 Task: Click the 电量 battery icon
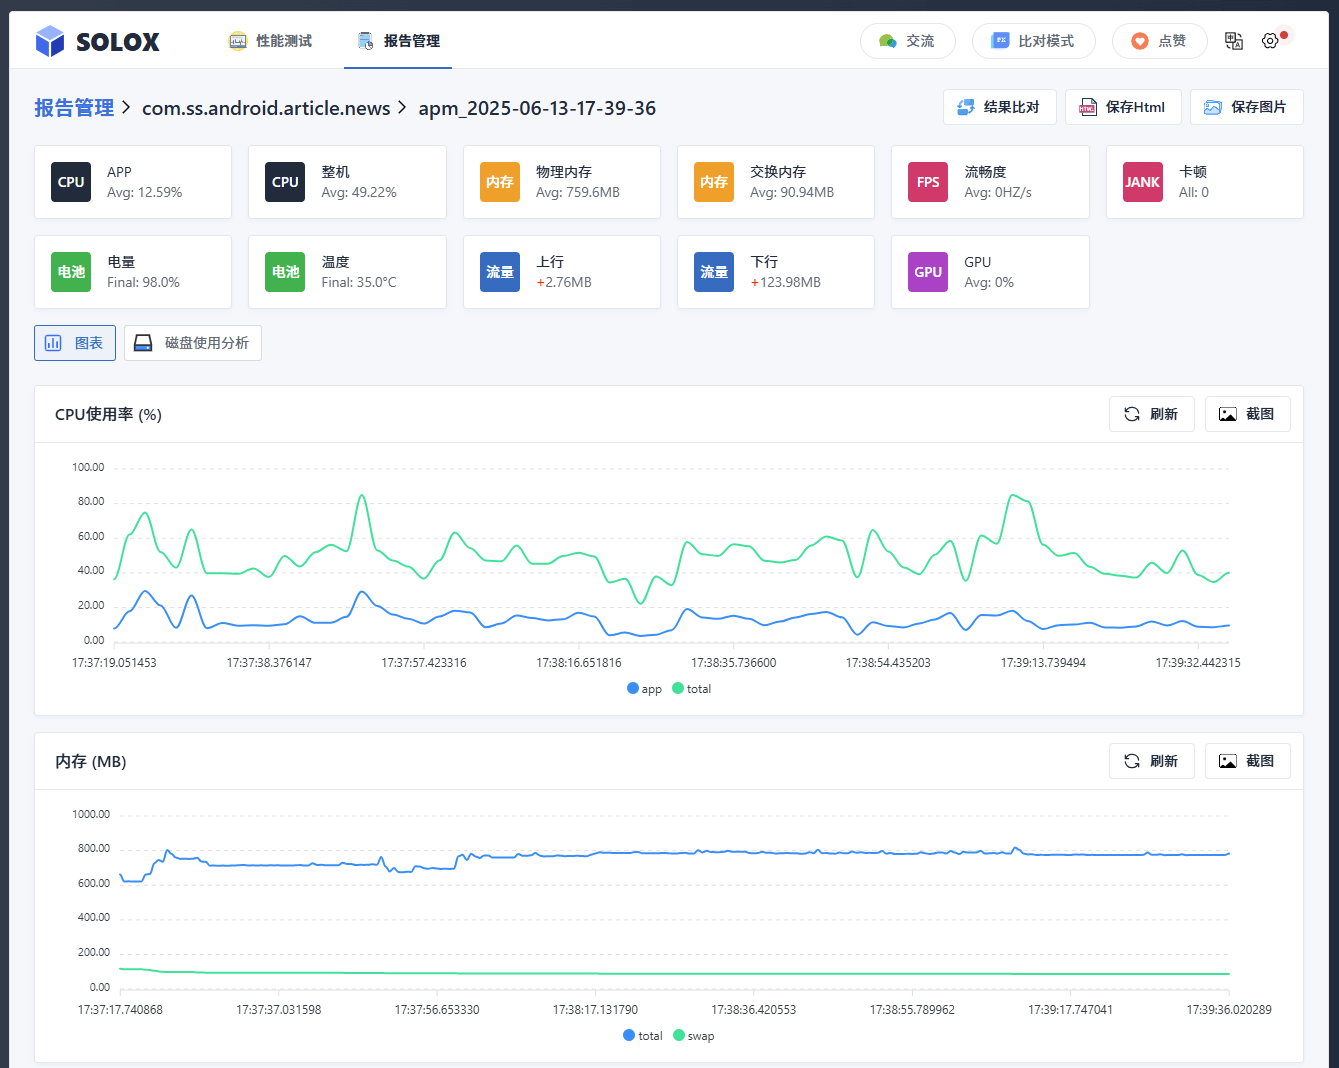point(71,272)
